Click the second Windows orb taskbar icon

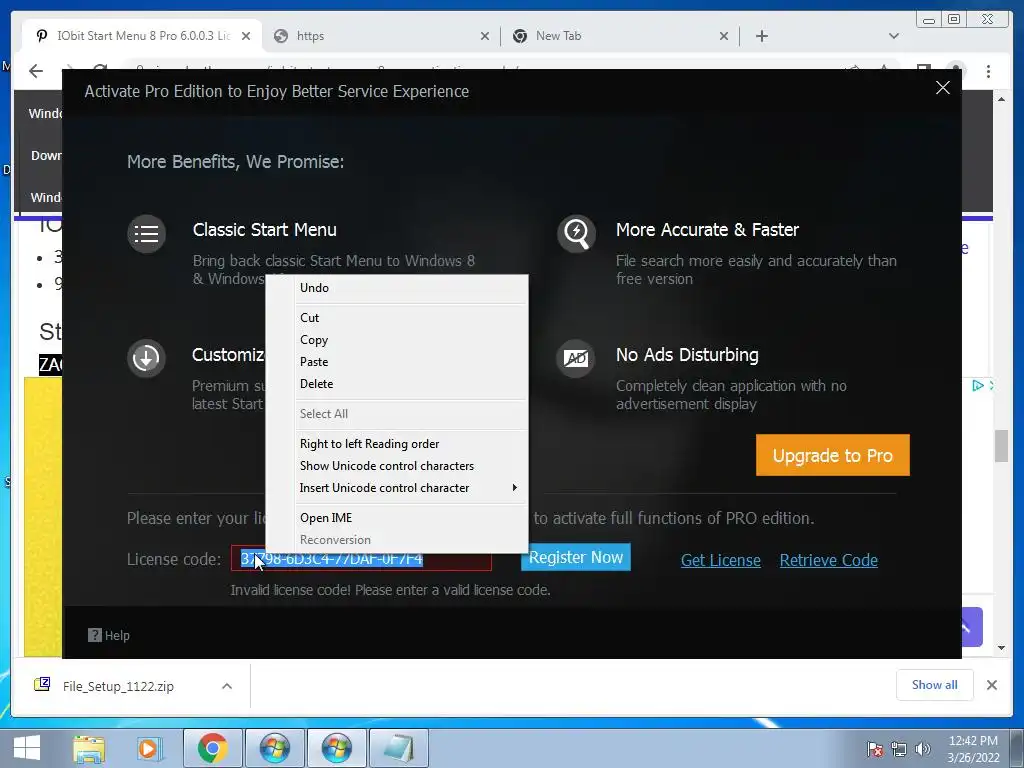click(337, 748)
